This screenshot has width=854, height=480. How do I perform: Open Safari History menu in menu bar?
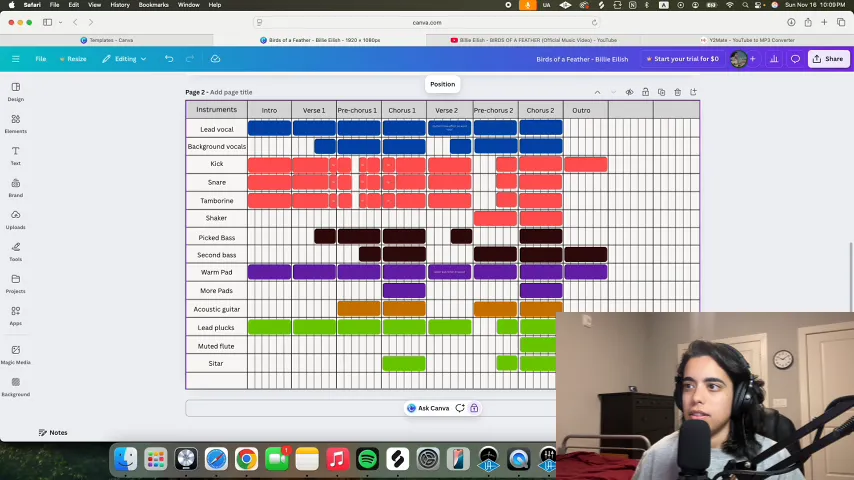pos(120,5)
